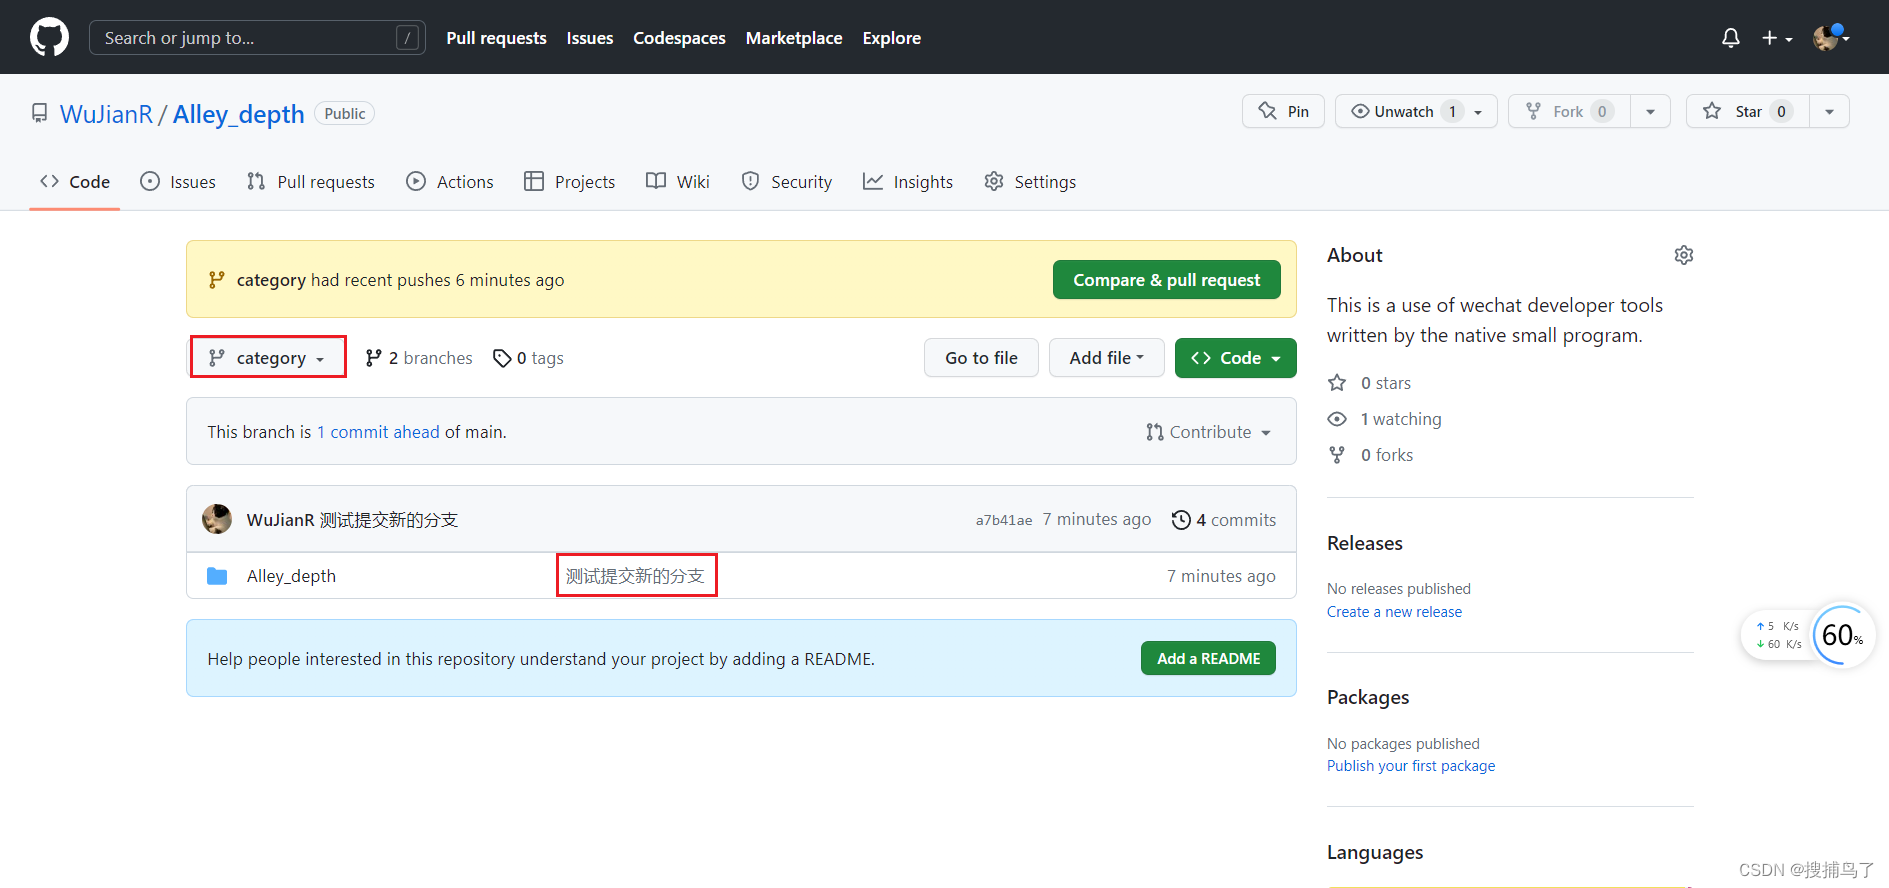Open the create new plus menu

(x=1777, y=37)
